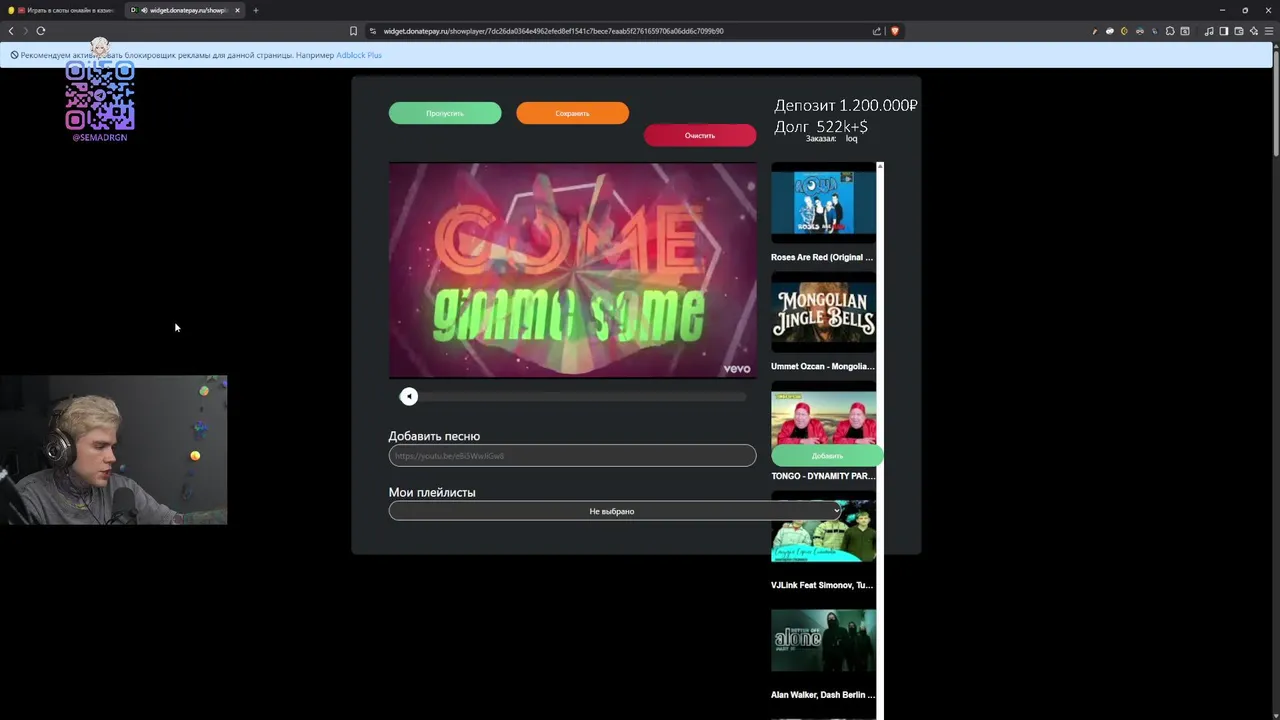
Task: Switch to the 'Играть в слоты онлайн' tab
Action: tap(62, 10)
